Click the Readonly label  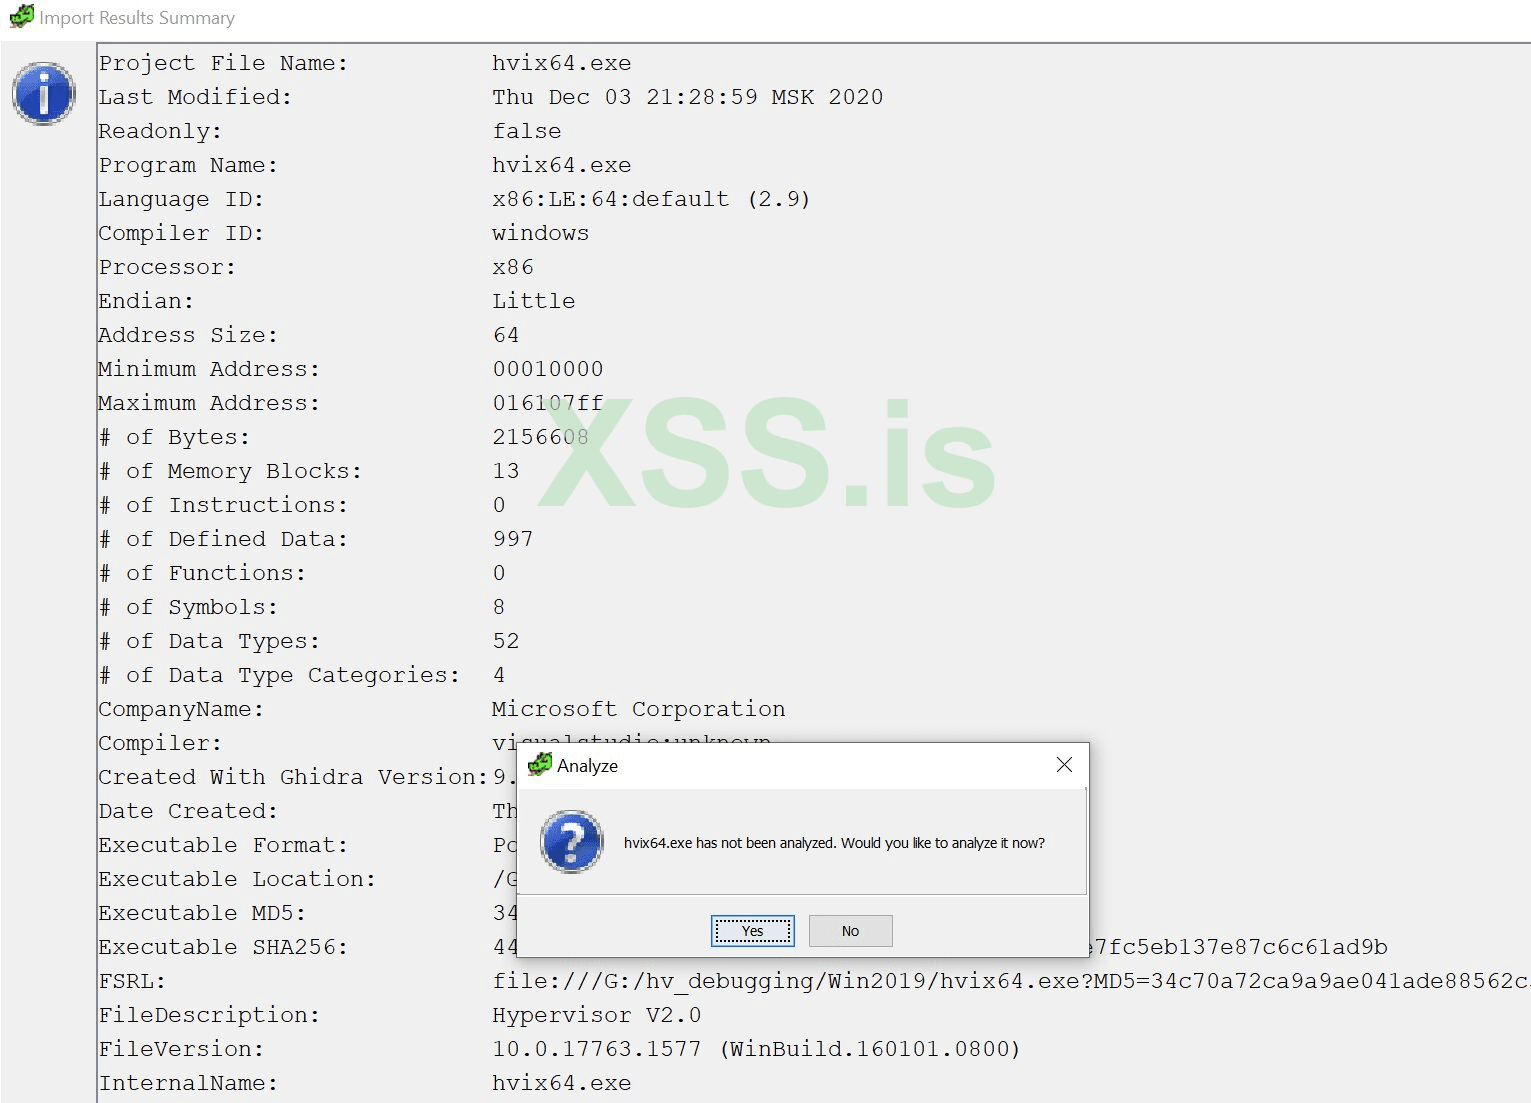click(160, 131)
